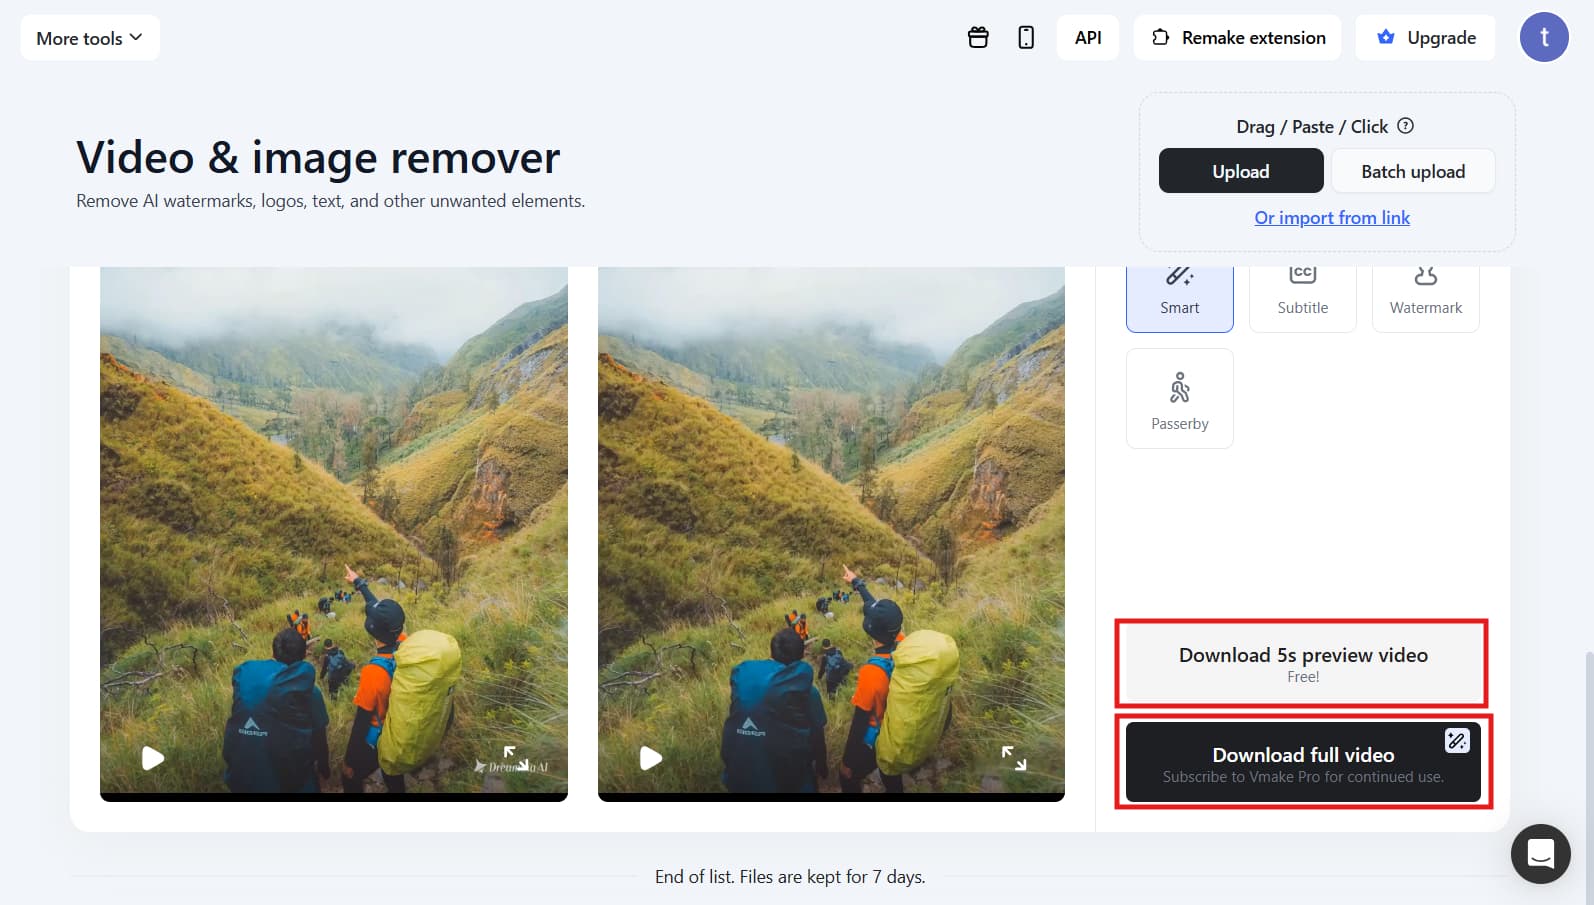
Task: Click the help icon next to Drag / Paste / Click
Action: 1405,126
